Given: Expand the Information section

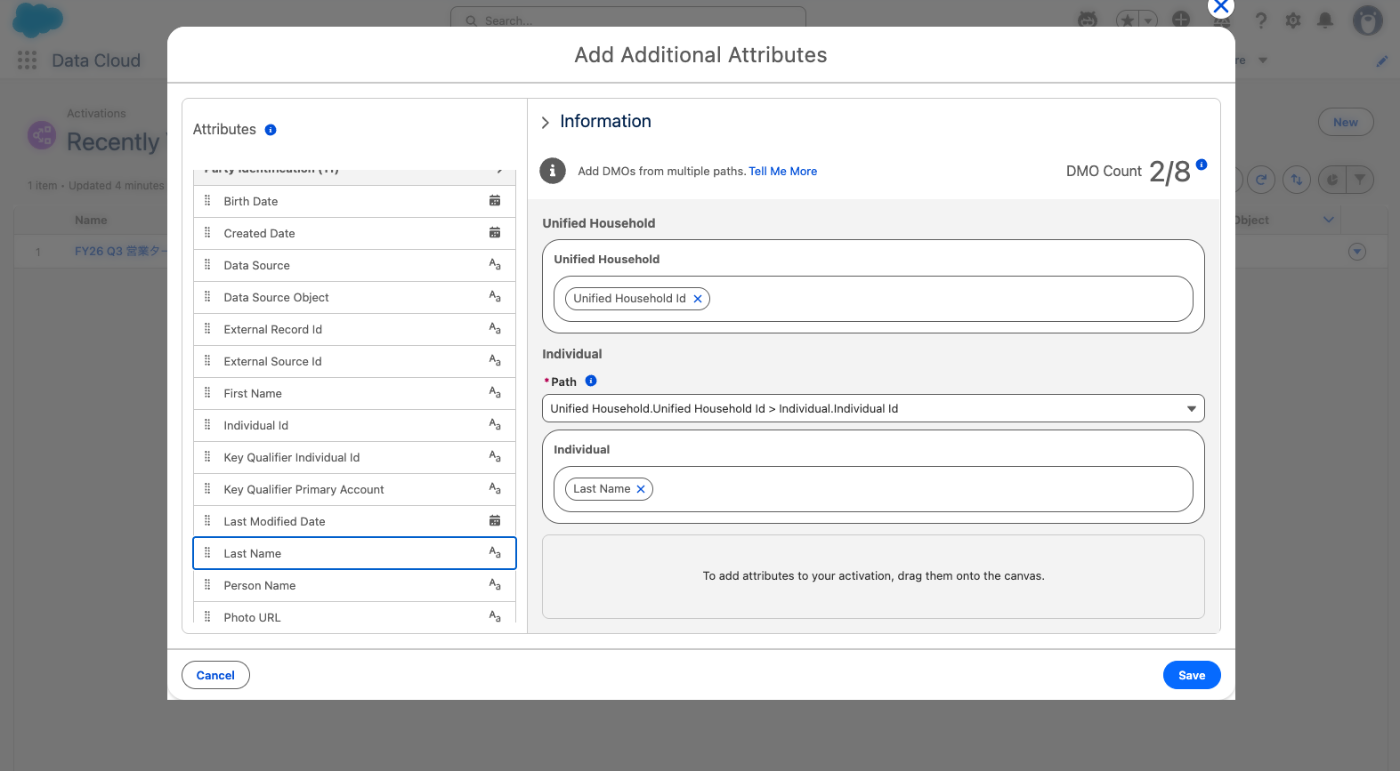Looking at the screenshot, I should click(x=545, y=122).
